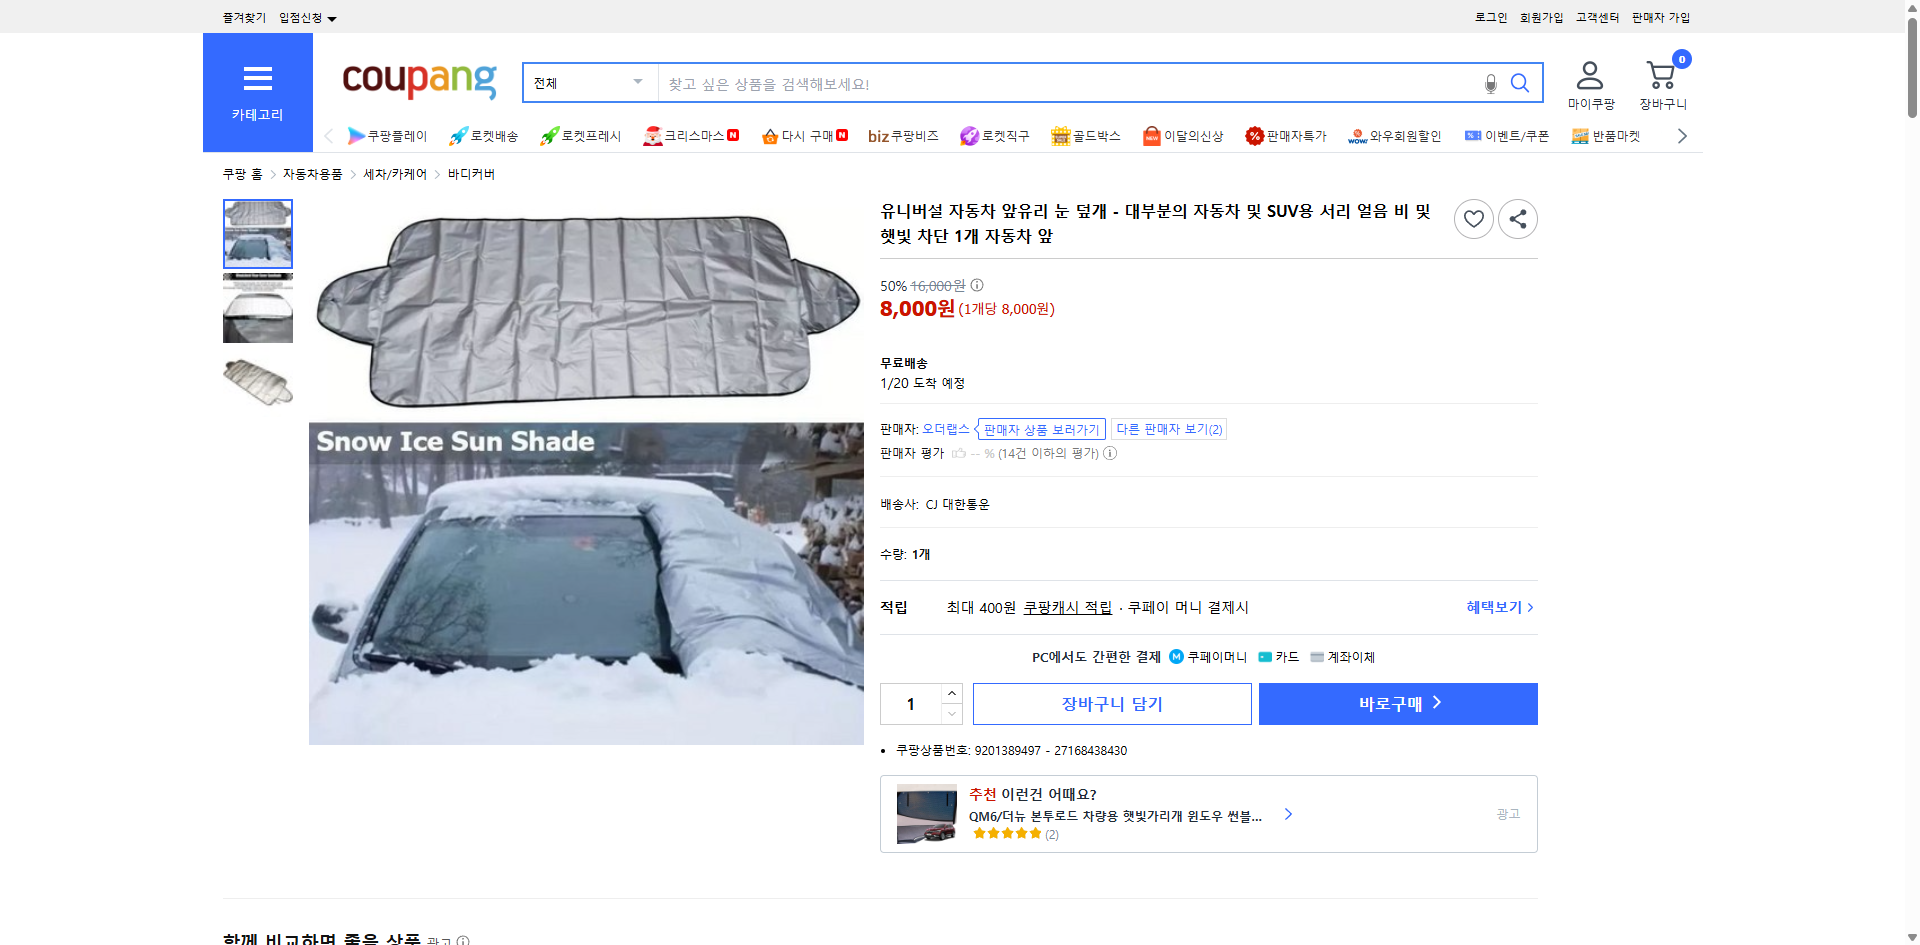Open the price info tooltip icon
Image resolution: width=1920 pixels, height=945 pixels.
976,285
